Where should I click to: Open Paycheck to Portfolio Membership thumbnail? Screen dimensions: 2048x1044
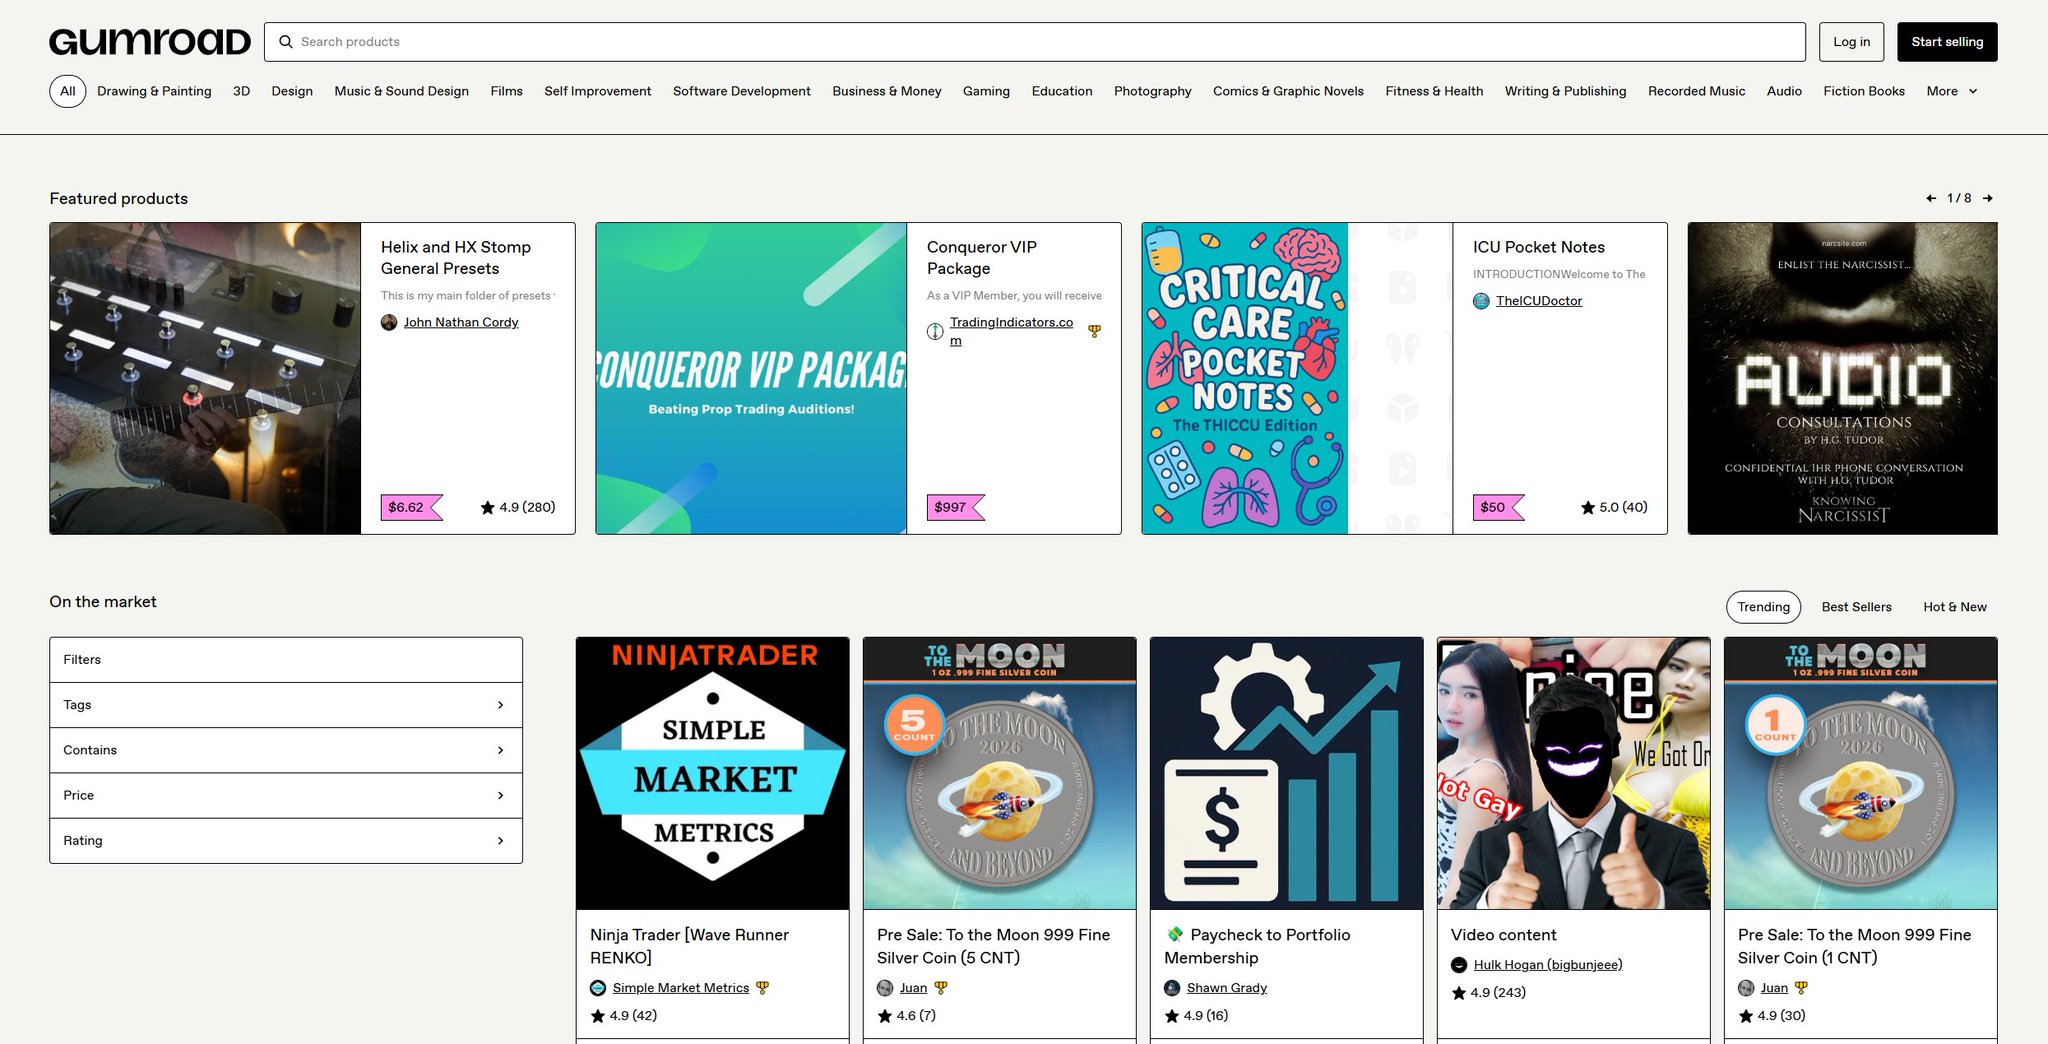(1287, 774)
